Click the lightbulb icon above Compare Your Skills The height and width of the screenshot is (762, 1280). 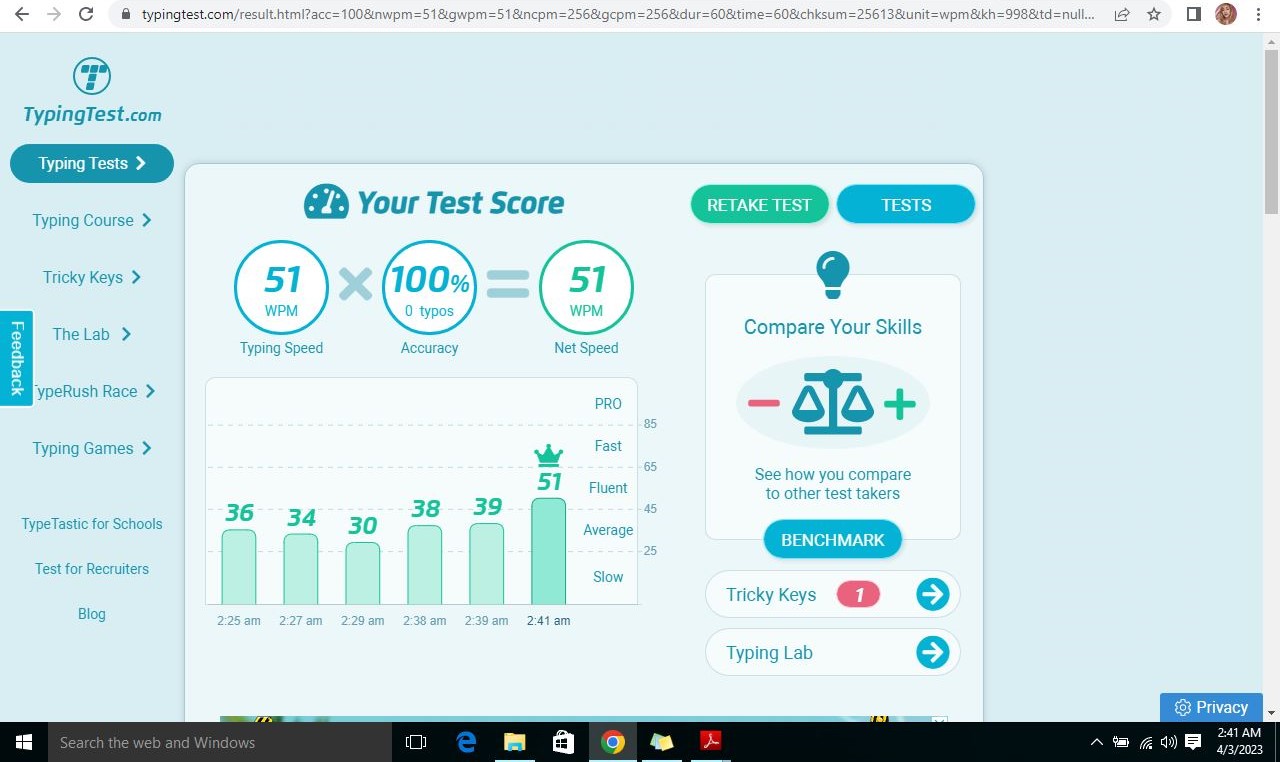[833, 273]
